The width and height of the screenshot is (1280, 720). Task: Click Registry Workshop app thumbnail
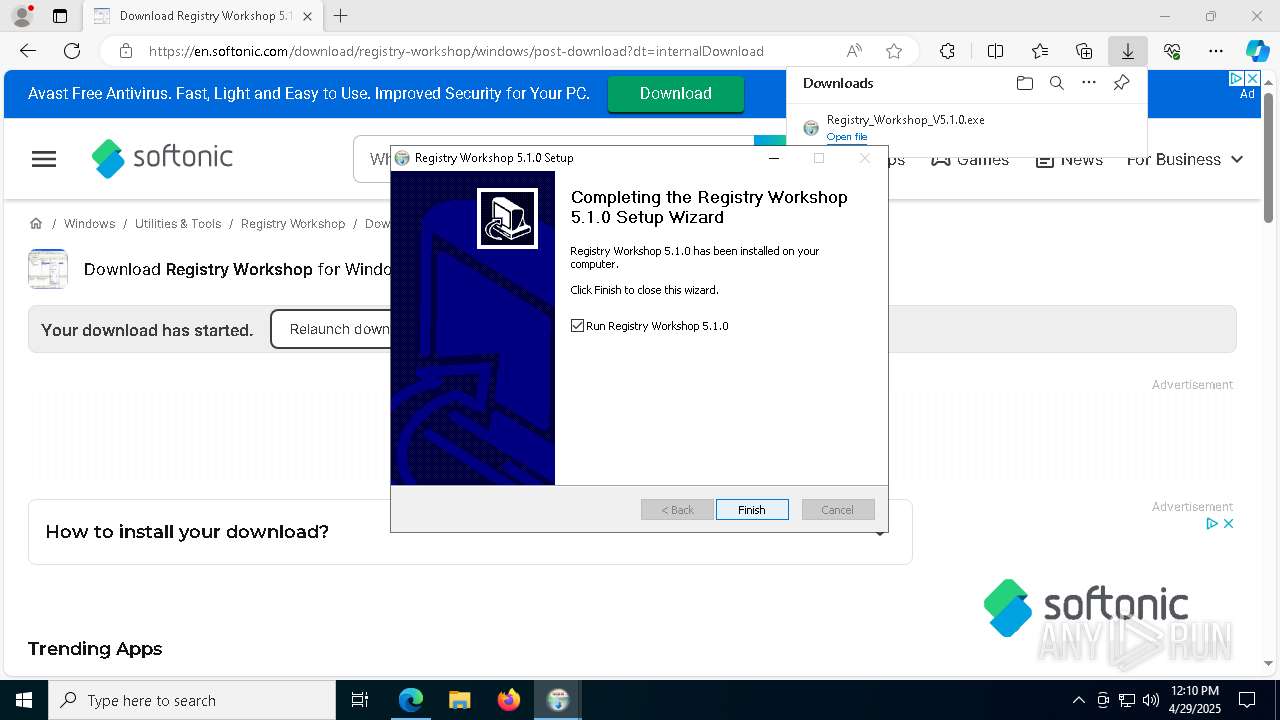coord(48,269)
